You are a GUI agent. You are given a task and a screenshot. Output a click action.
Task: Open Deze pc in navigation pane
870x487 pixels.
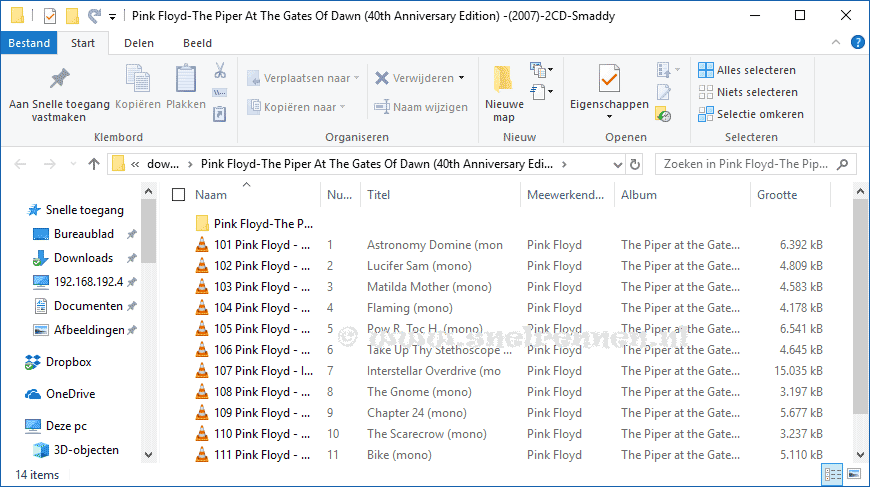[x=55, y=426]
